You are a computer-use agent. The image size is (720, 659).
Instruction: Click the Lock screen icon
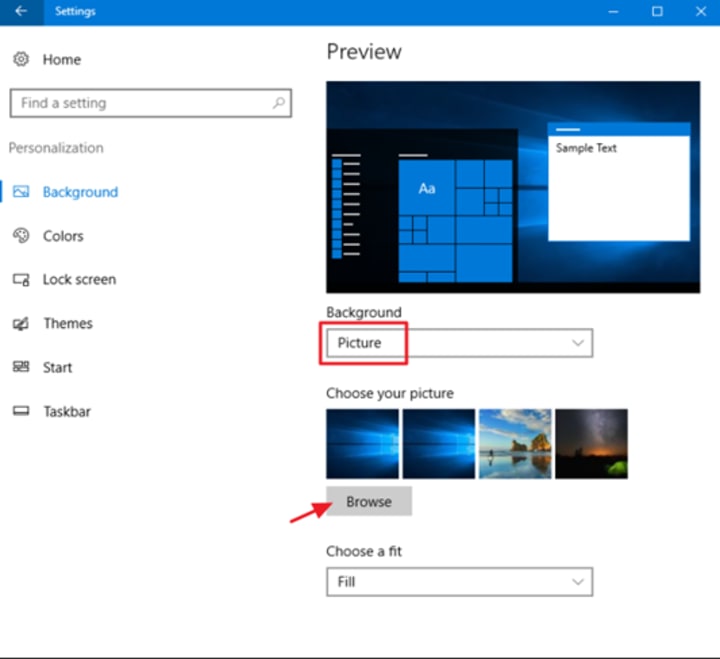(x=21, y=279)
